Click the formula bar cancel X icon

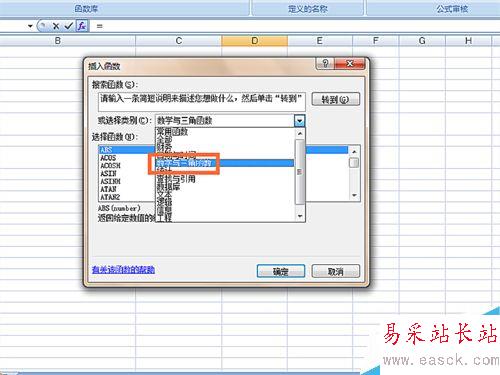coord(56,26)
